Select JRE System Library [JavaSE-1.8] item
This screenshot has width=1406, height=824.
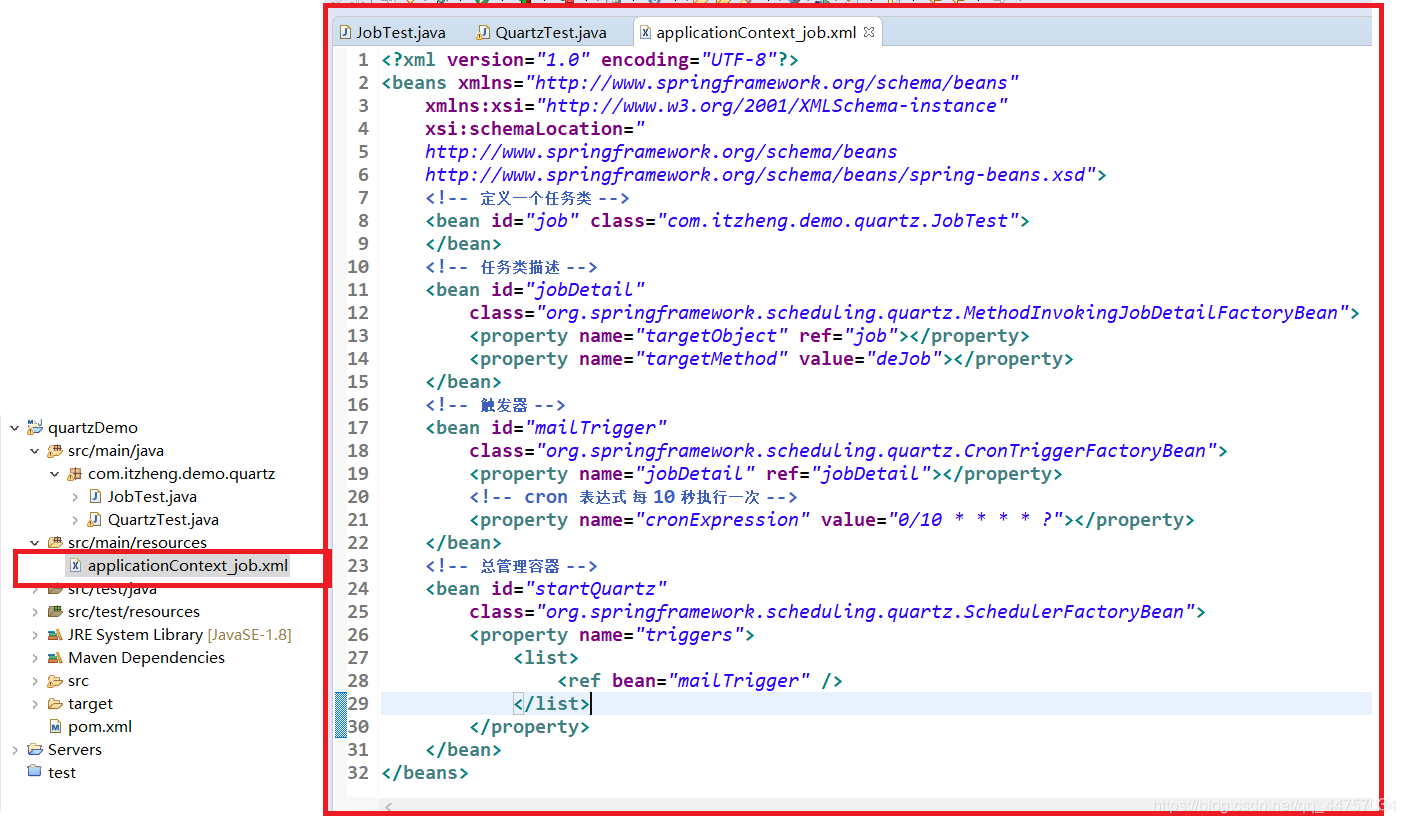(x=180, y=635)
